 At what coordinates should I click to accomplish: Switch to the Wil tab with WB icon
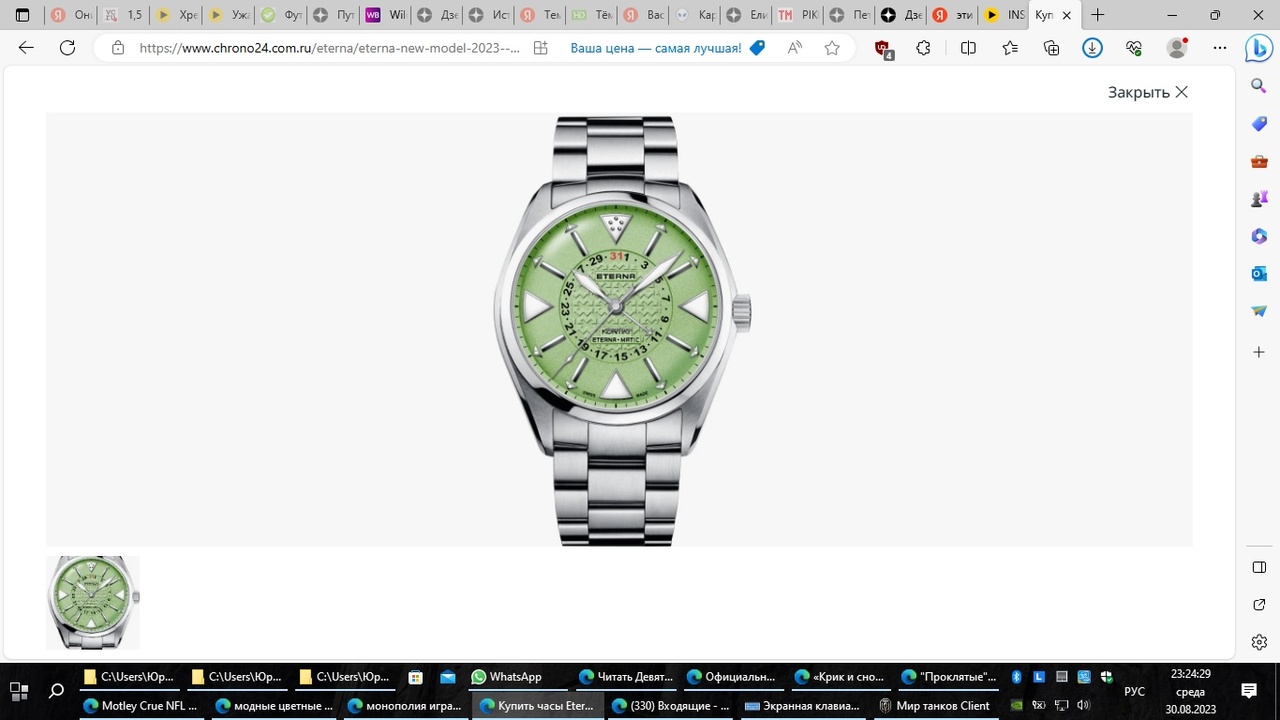click(x=385, y=16)
